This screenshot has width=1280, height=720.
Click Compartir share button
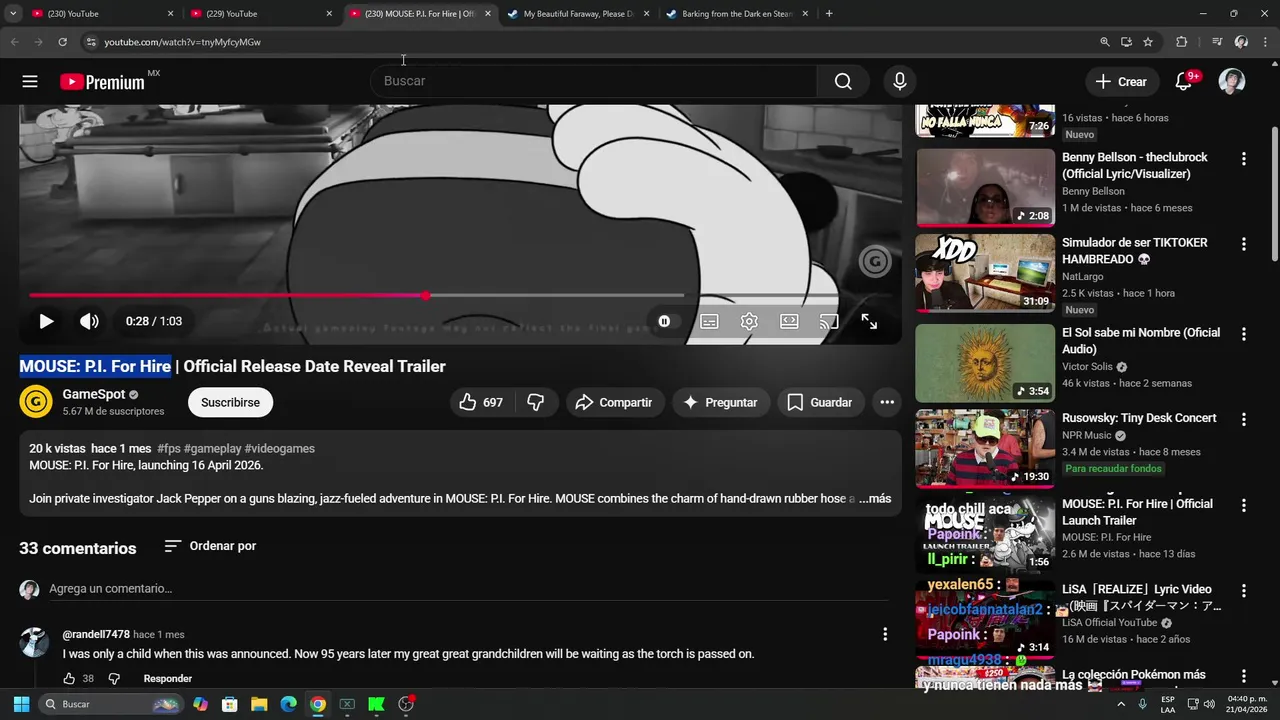coord(615,402)
